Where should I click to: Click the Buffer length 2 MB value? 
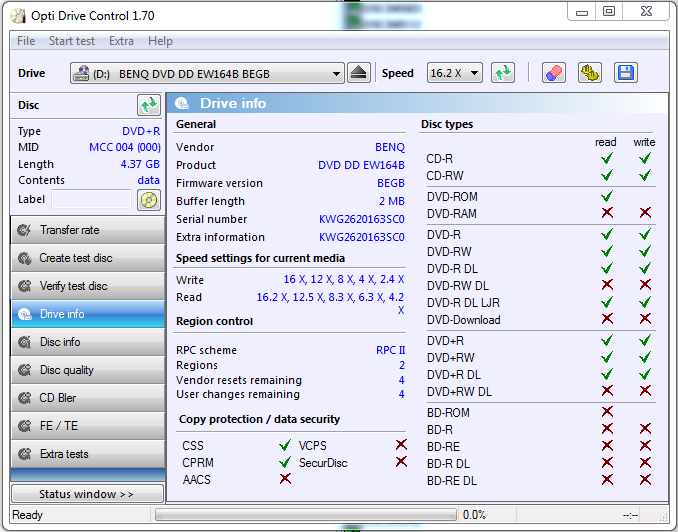(x=392, y=201)
